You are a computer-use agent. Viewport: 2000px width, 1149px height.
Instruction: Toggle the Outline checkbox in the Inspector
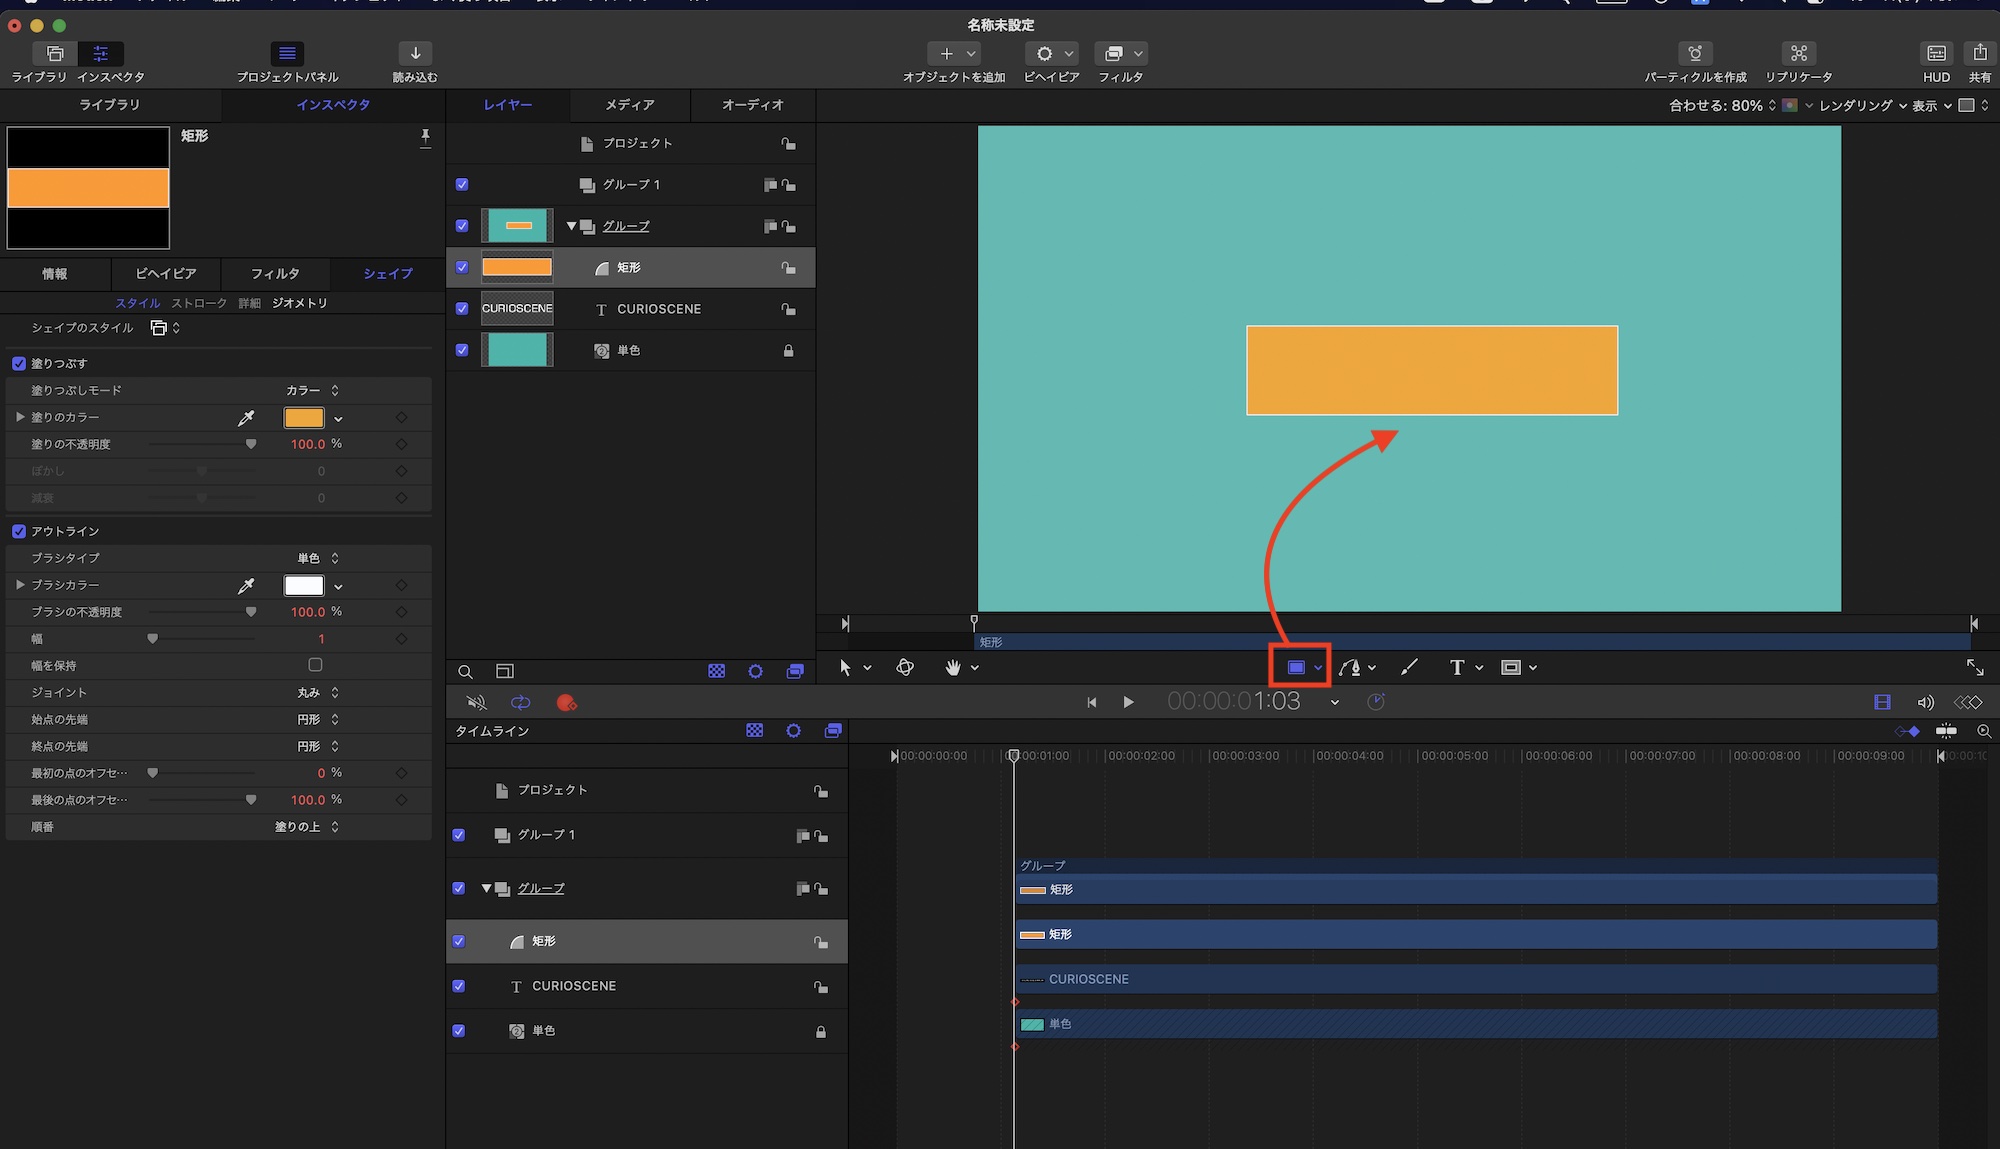coord(19,531)
